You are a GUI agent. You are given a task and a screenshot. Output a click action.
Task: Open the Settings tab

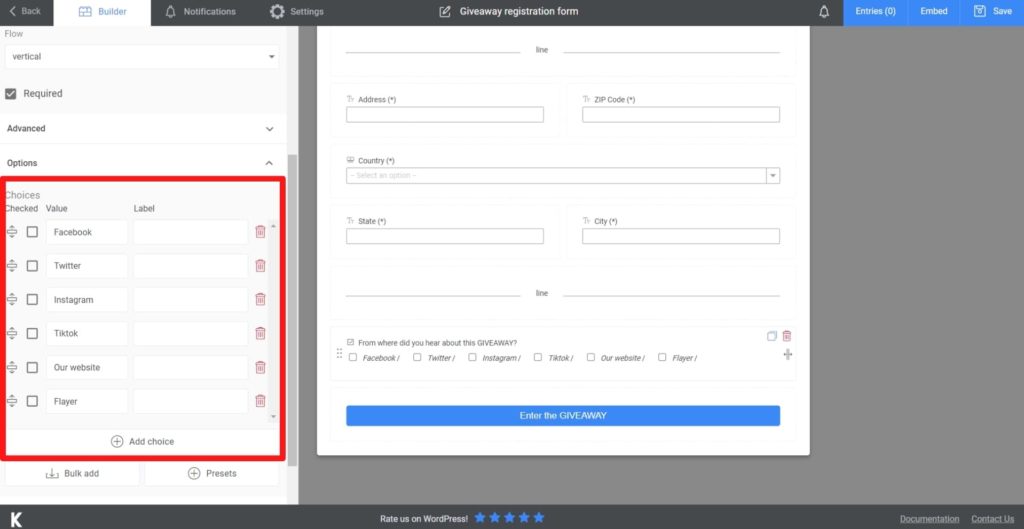(296, 12)
